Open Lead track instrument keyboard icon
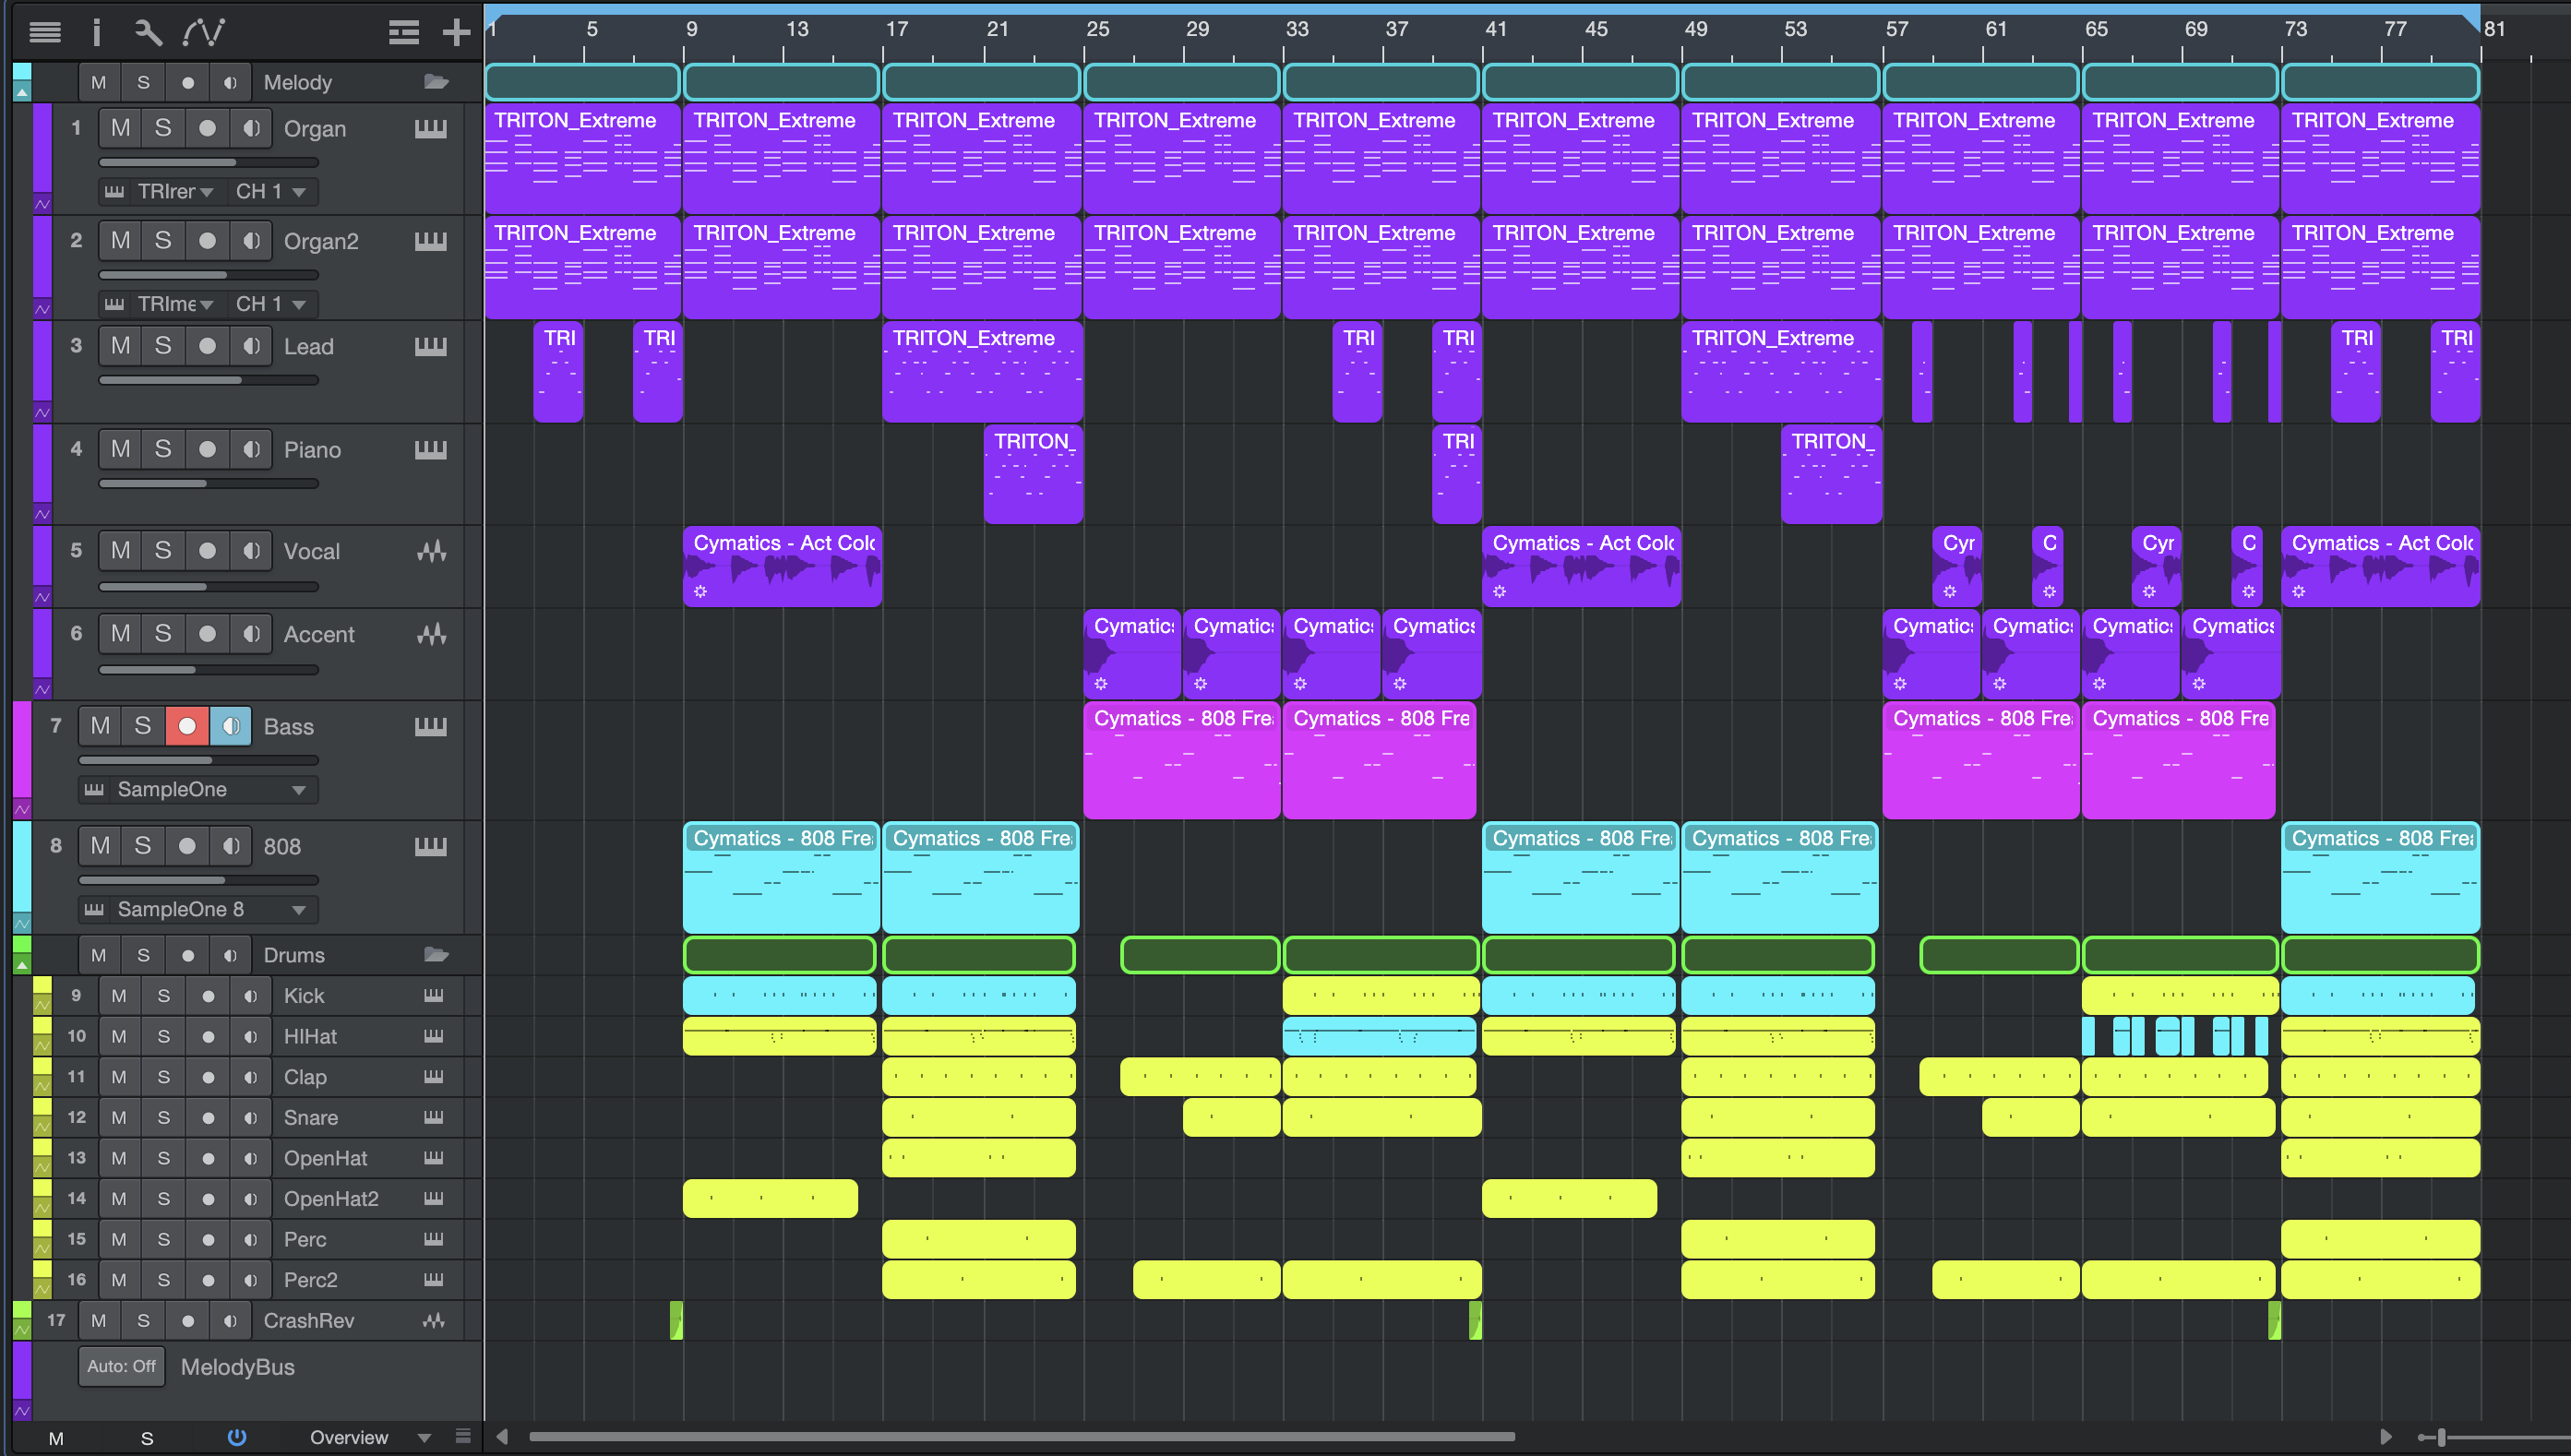The height and width of the screenshot is (1456, 2571). pyautogui.click(x=431, y=346)
